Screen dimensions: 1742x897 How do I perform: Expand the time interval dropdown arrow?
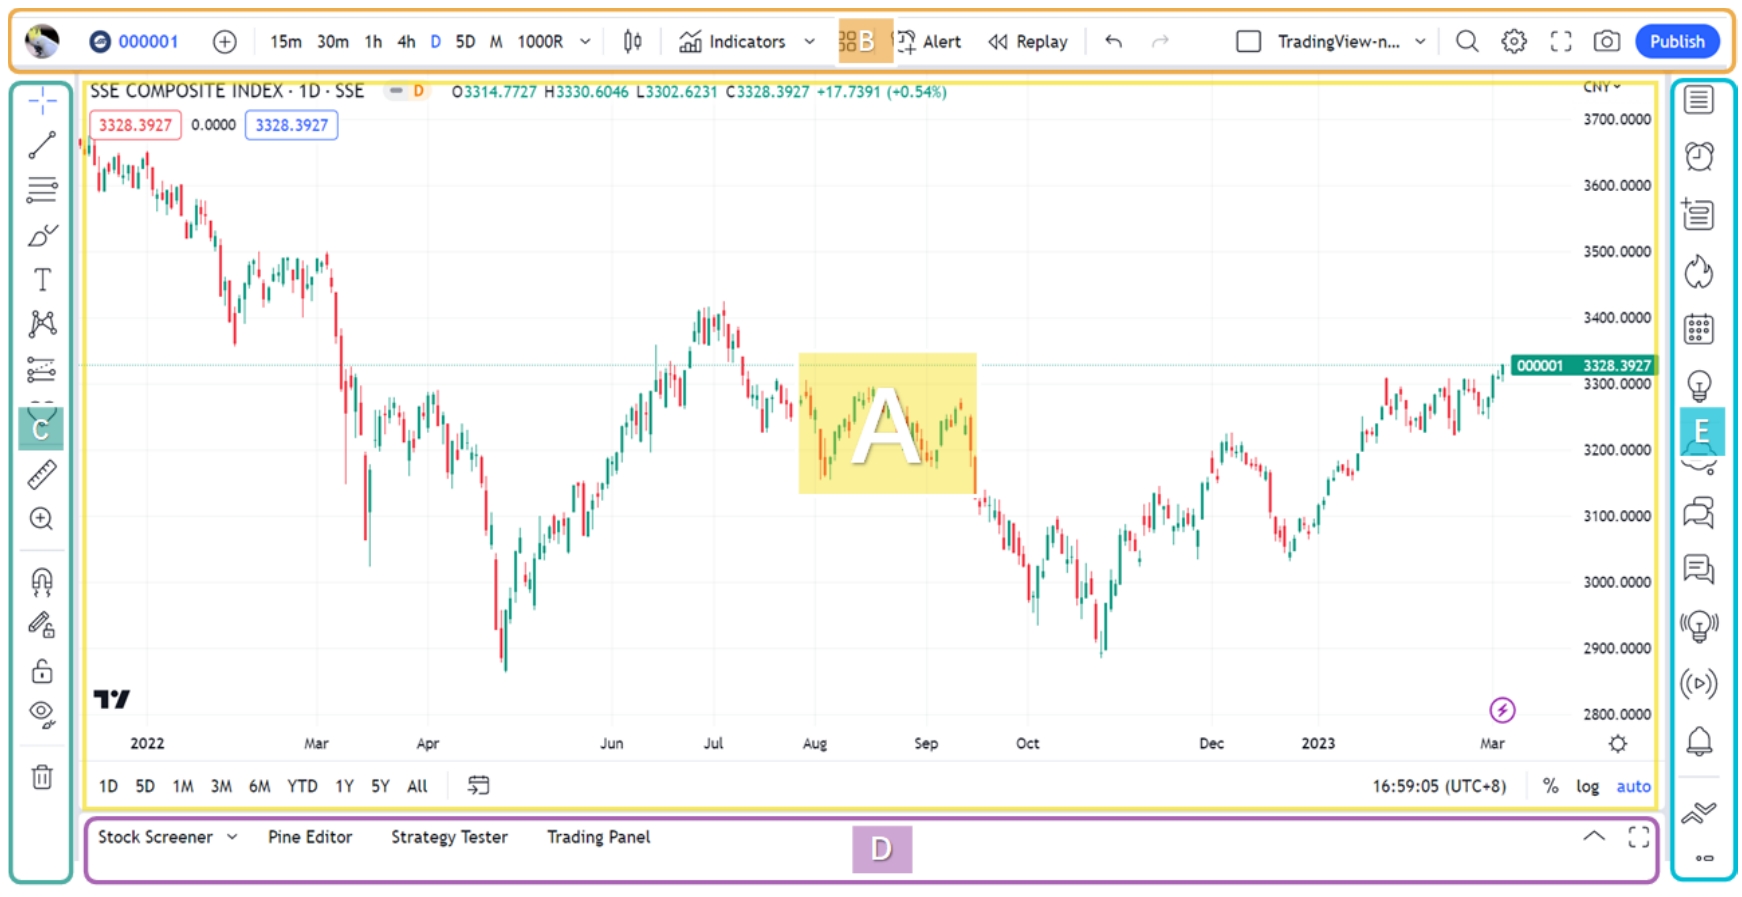pyautogui.click(x=585, y=41)
